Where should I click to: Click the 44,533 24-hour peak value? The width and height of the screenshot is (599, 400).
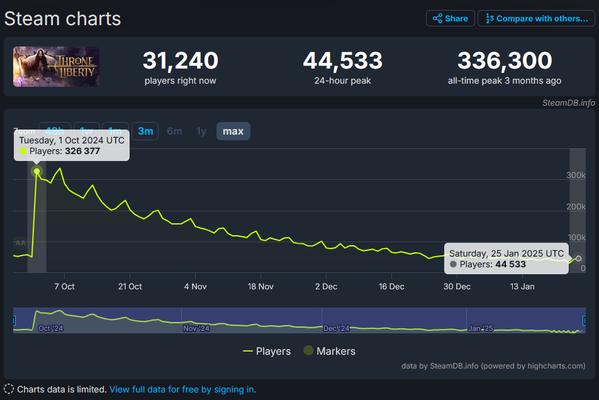tap(343, 60)
